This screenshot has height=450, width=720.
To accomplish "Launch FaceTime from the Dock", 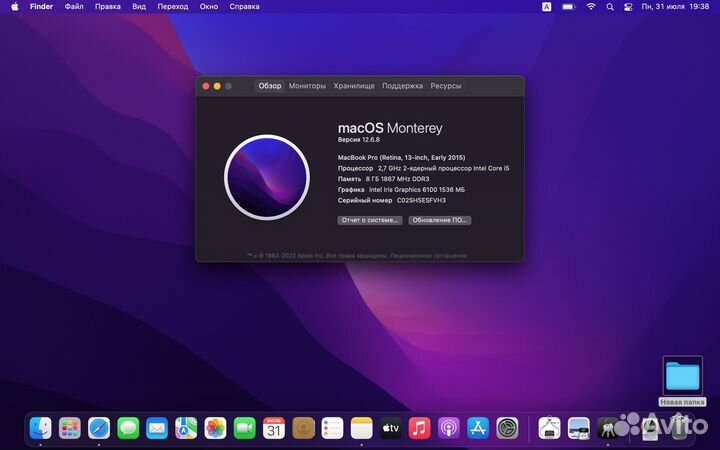I will 245,428.
